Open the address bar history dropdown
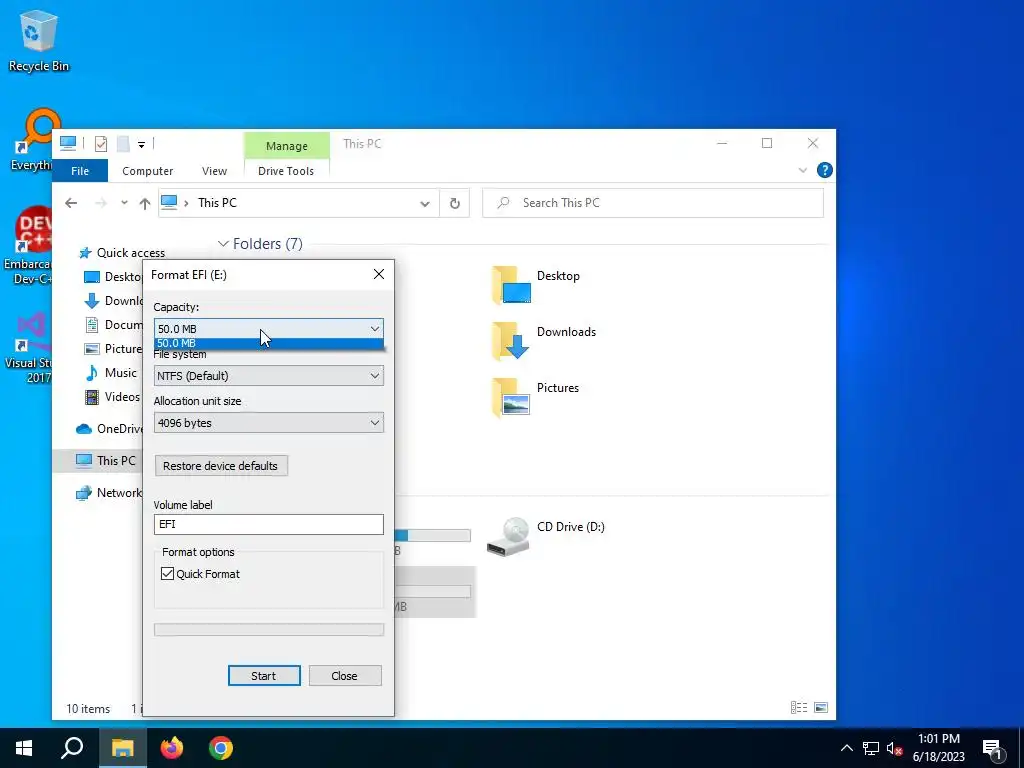This screenshot has width=1024, height=768. [424, 203]
